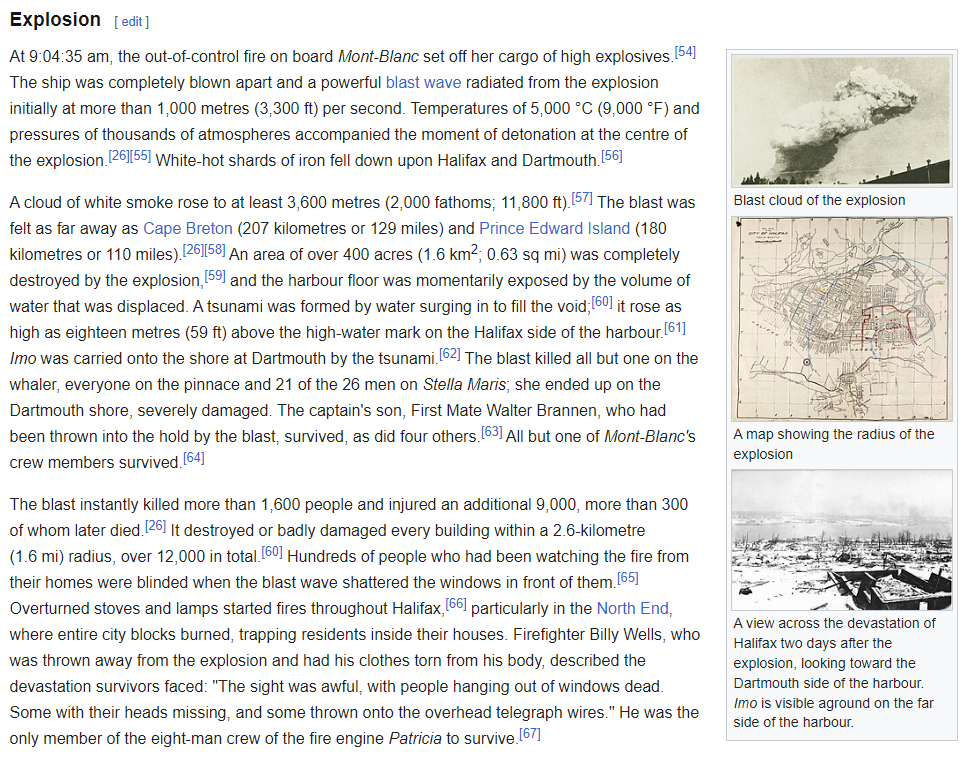The image size is (968, 766).
Task: Click the name 'First Mate Walter Brannen'
Action: 504,410
